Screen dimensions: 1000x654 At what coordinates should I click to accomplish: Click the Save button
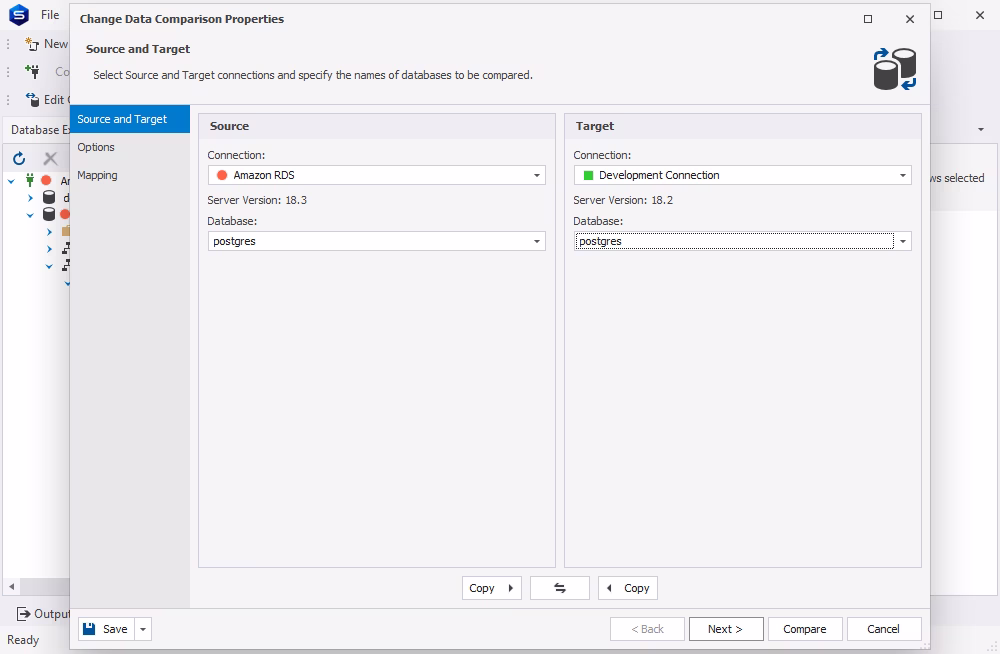coord(107,629)
